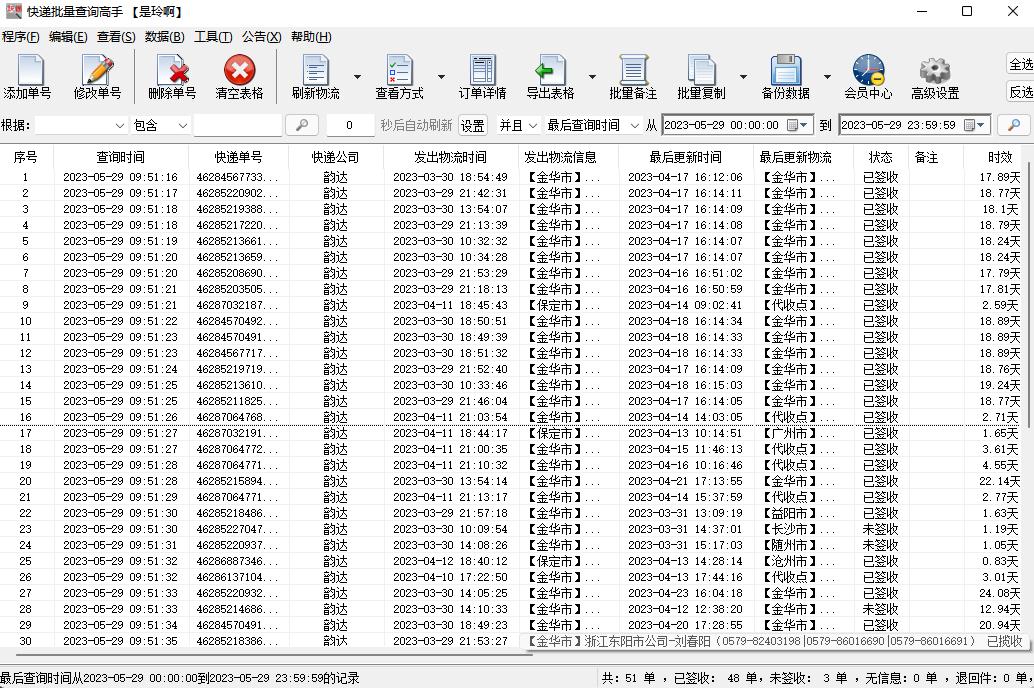Open the end date calendar picker
1034x688 pixels.
[975, 125]
